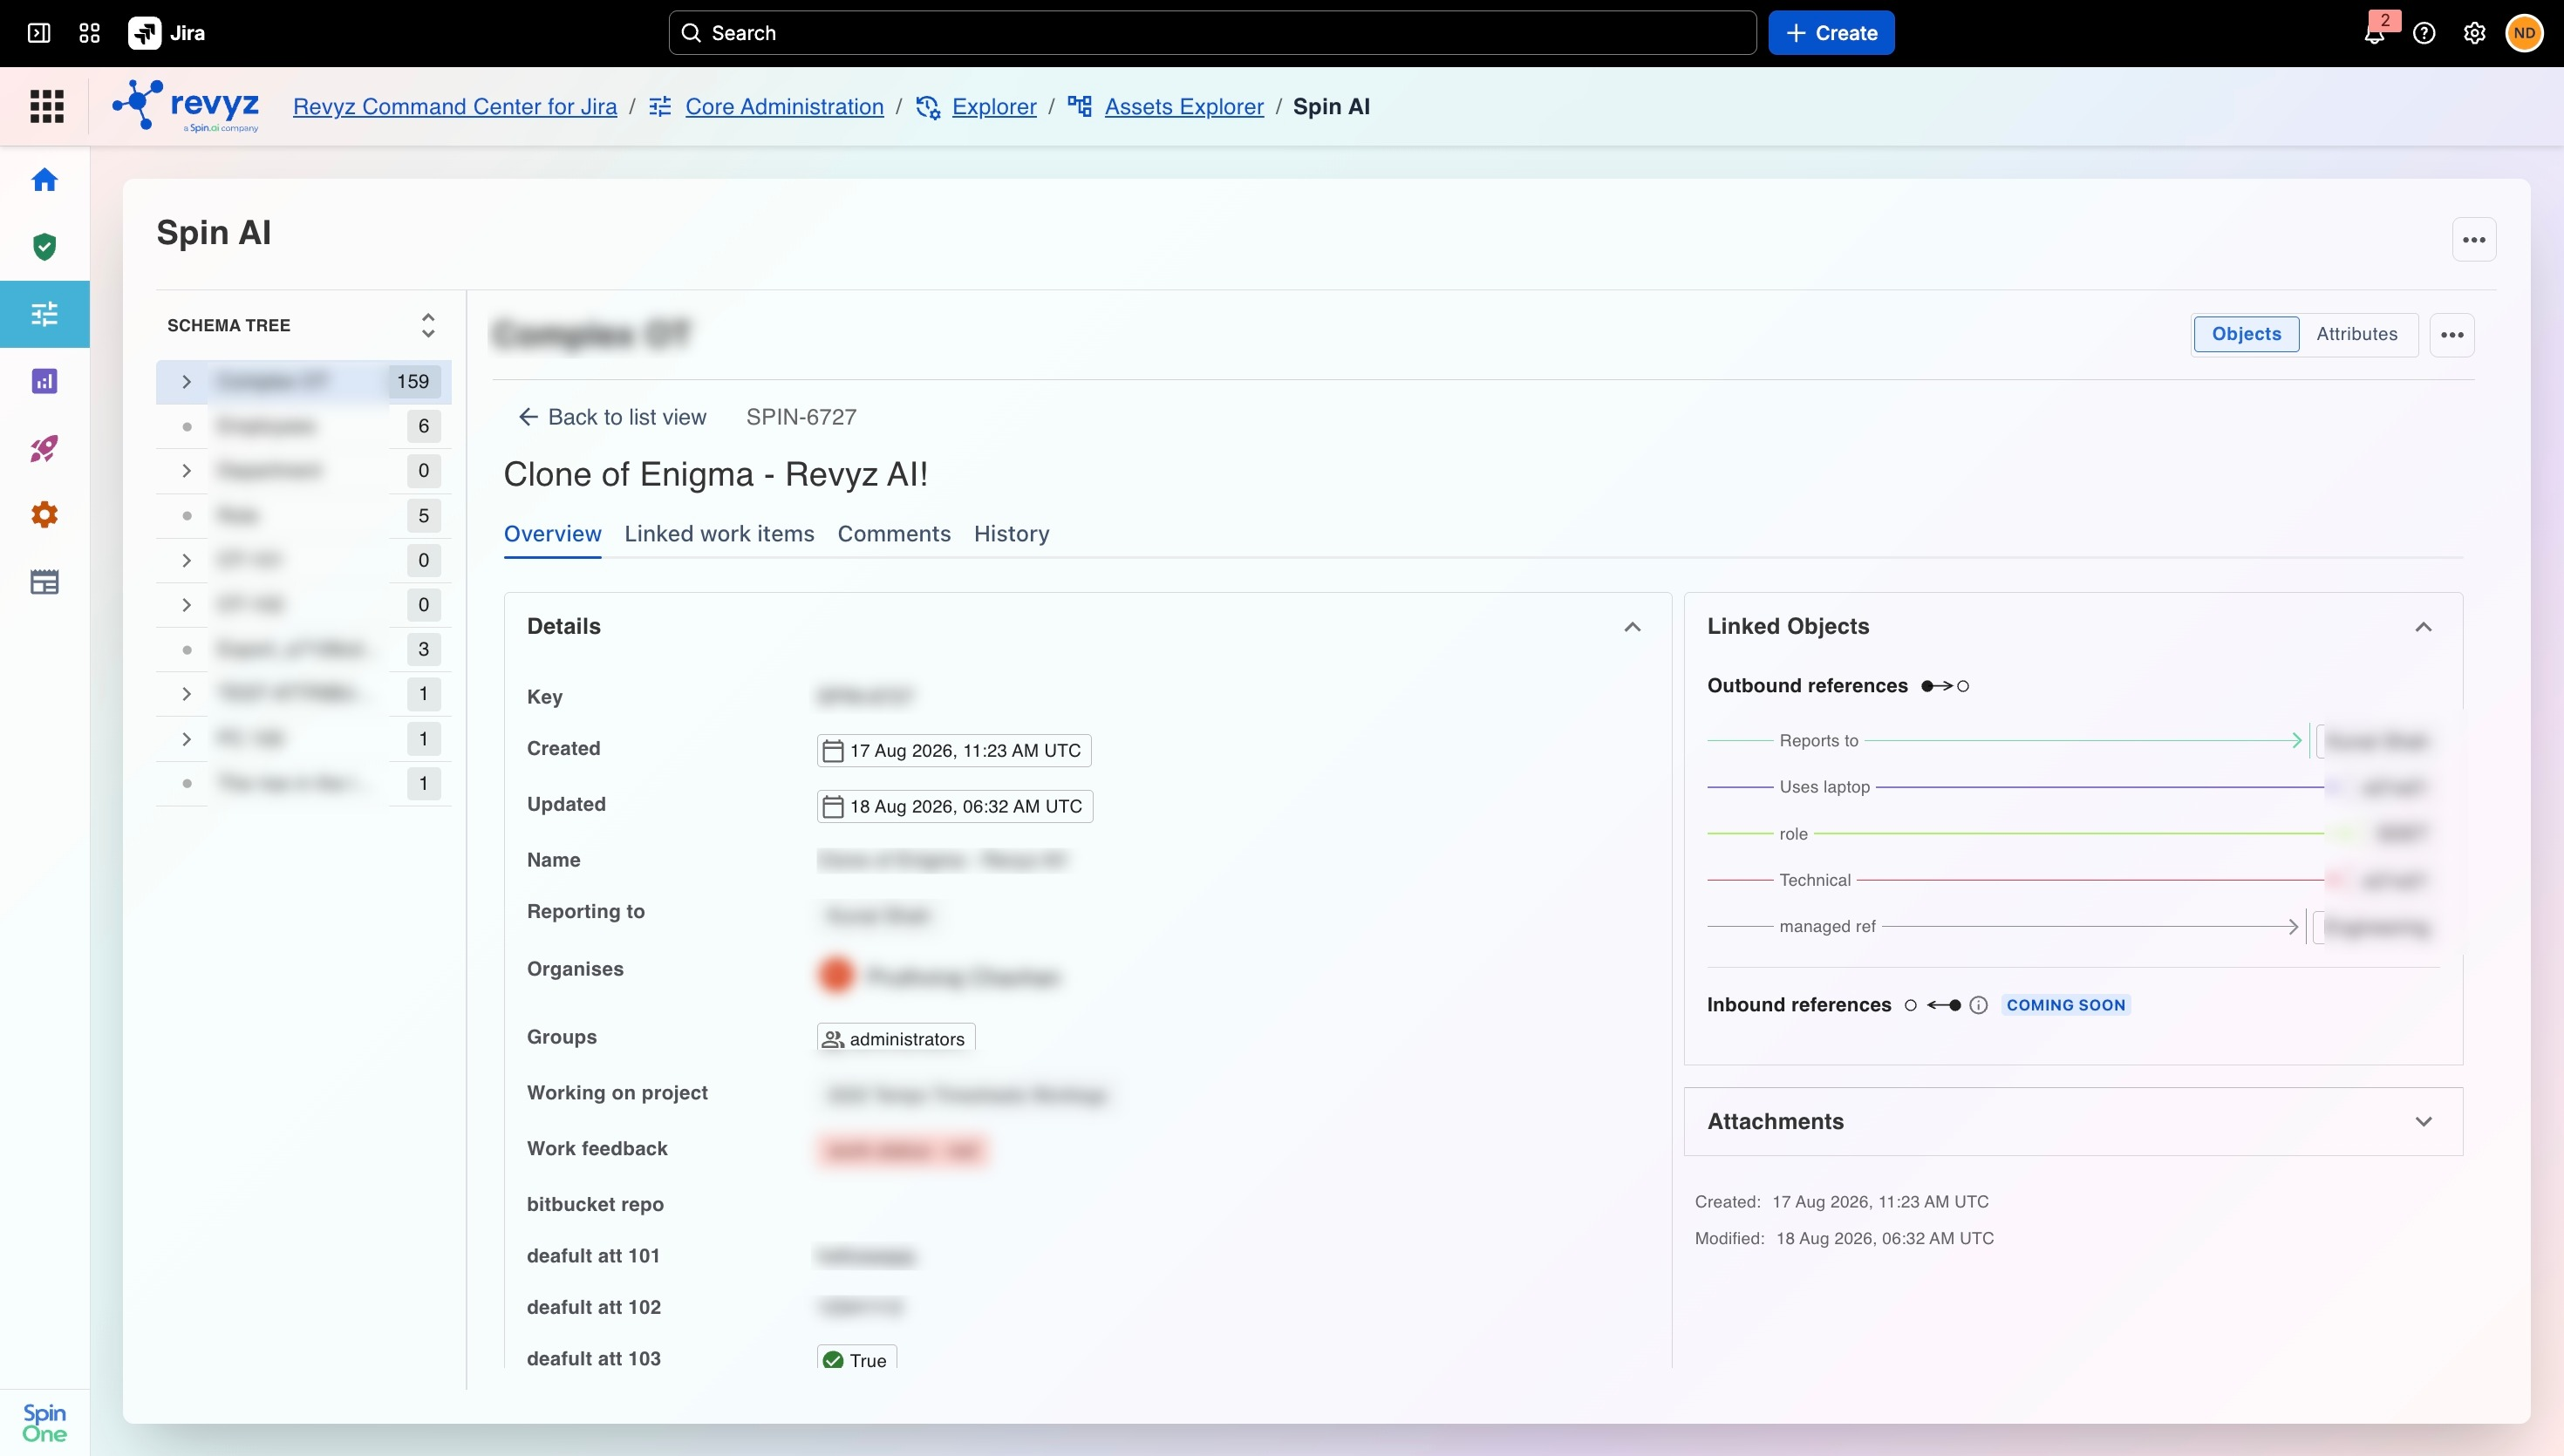Open the Core Administration breadcrumb link
The width and height of the screenshot is (2564, 1456).
click(784, 107)
